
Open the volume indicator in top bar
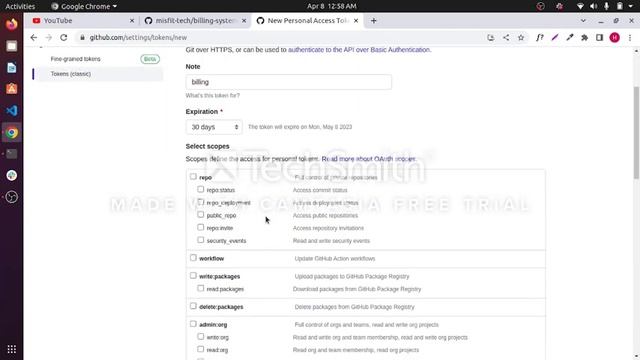point(593,6)
